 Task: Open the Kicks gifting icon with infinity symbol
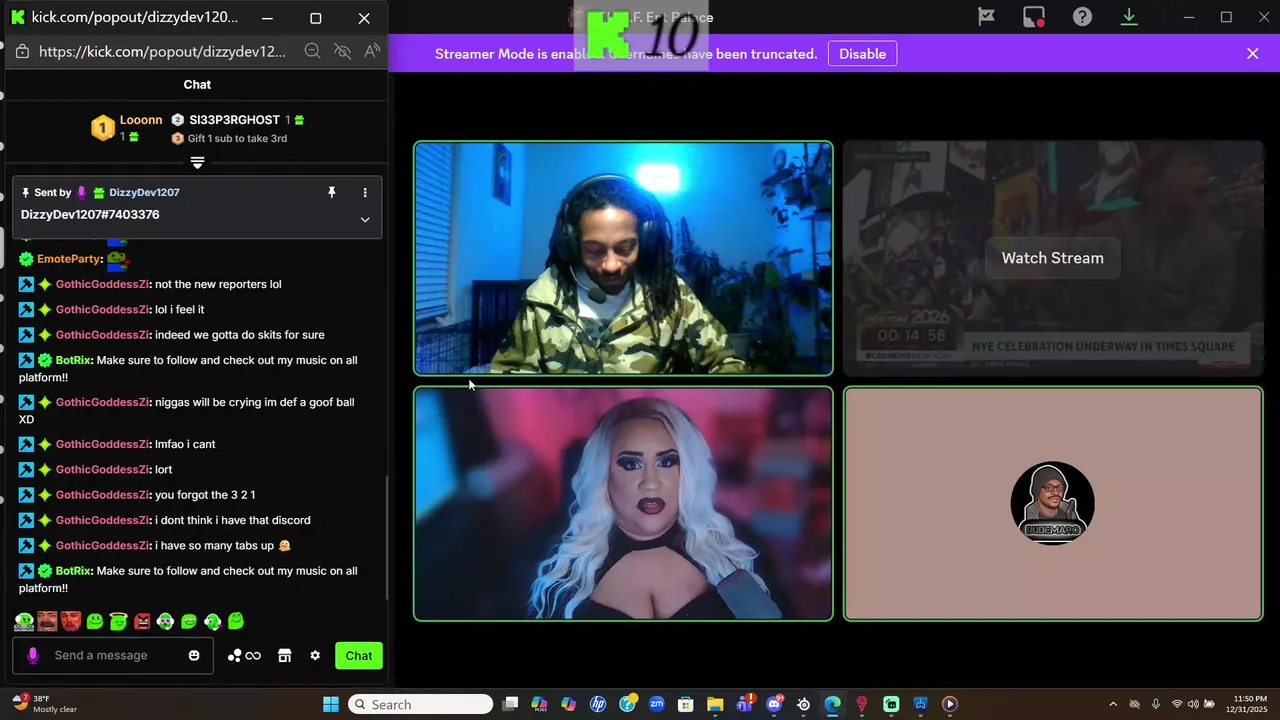pos(244,656)
